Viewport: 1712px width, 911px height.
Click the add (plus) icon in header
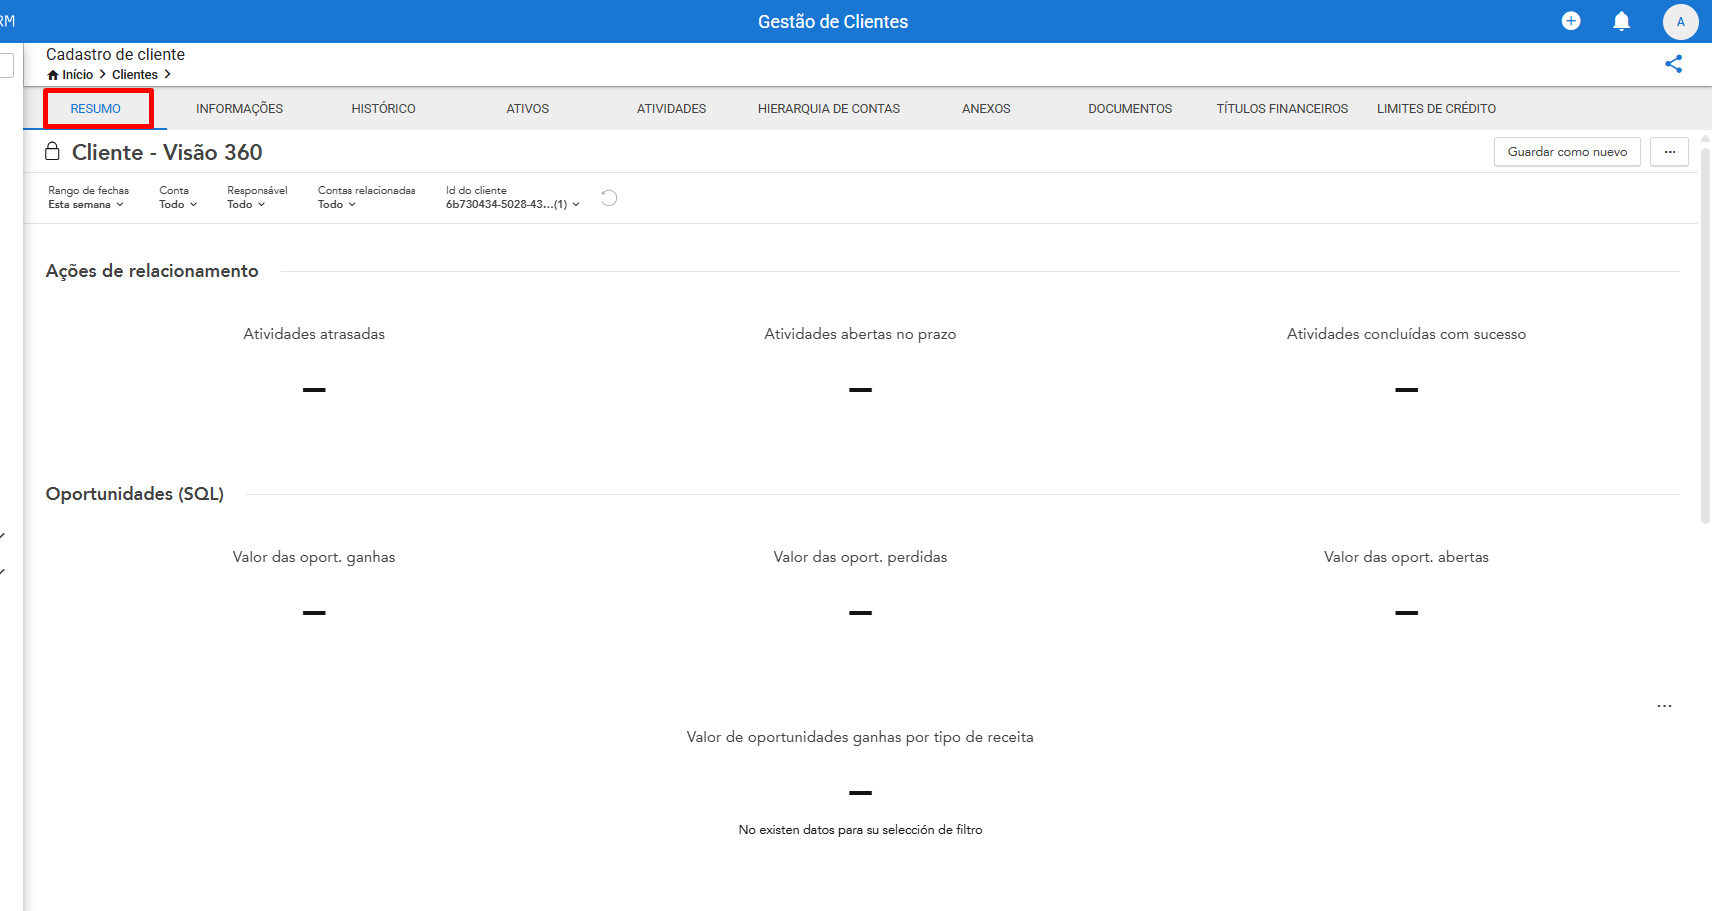pos(1571,21)
